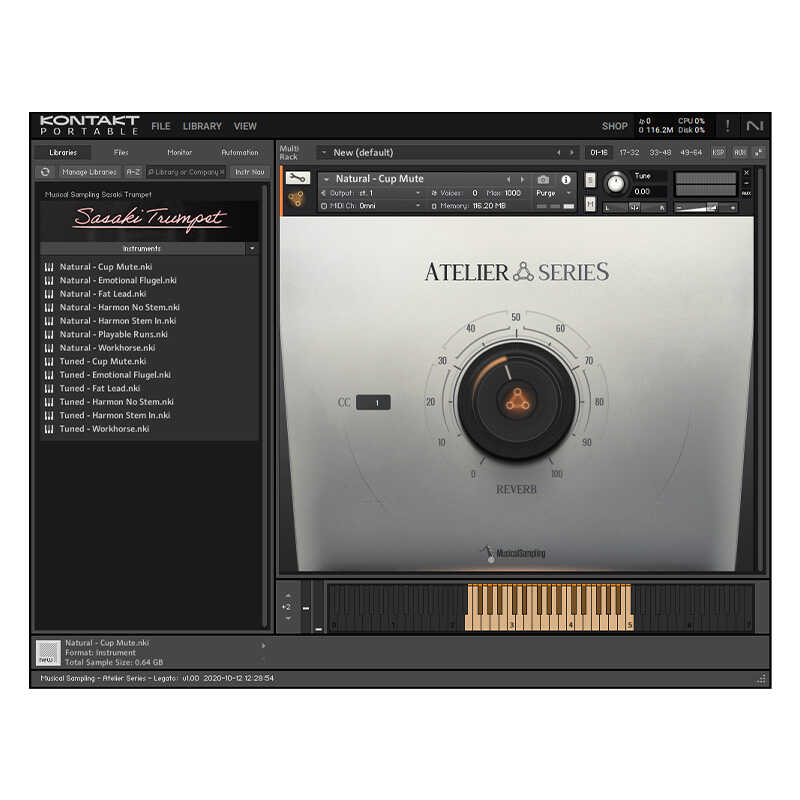Click the pan L/R slider
800x800 pixels.
(x=635, y=208)
